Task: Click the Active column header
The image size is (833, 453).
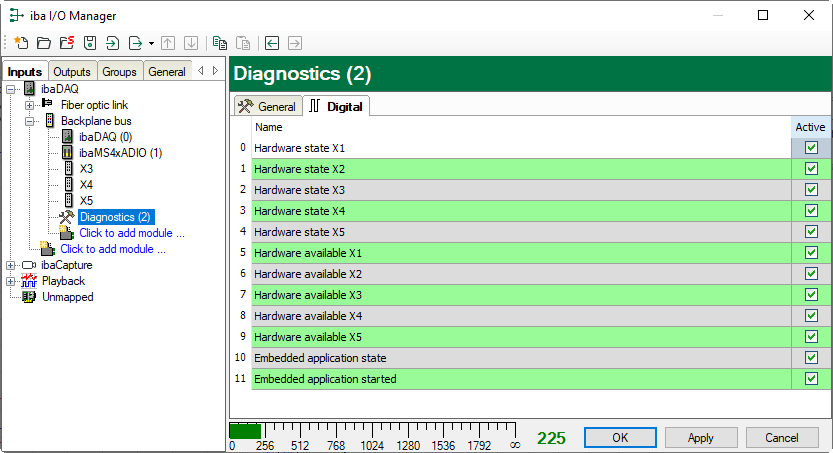Action: (810, 127)
